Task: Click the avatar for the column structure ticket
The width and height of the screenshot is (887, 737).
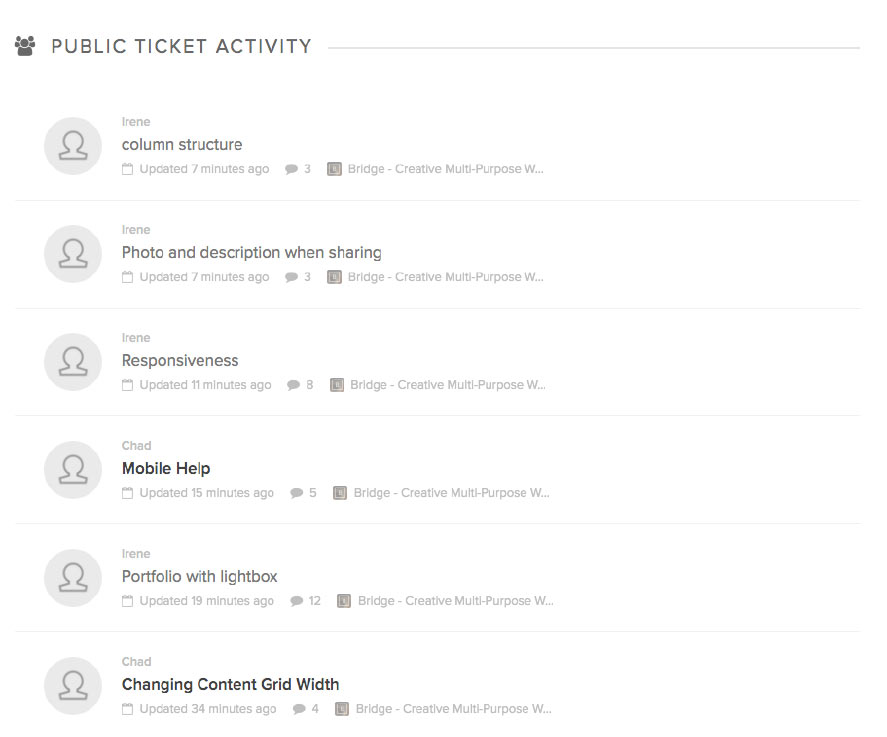Action: (x=73, y=146)
